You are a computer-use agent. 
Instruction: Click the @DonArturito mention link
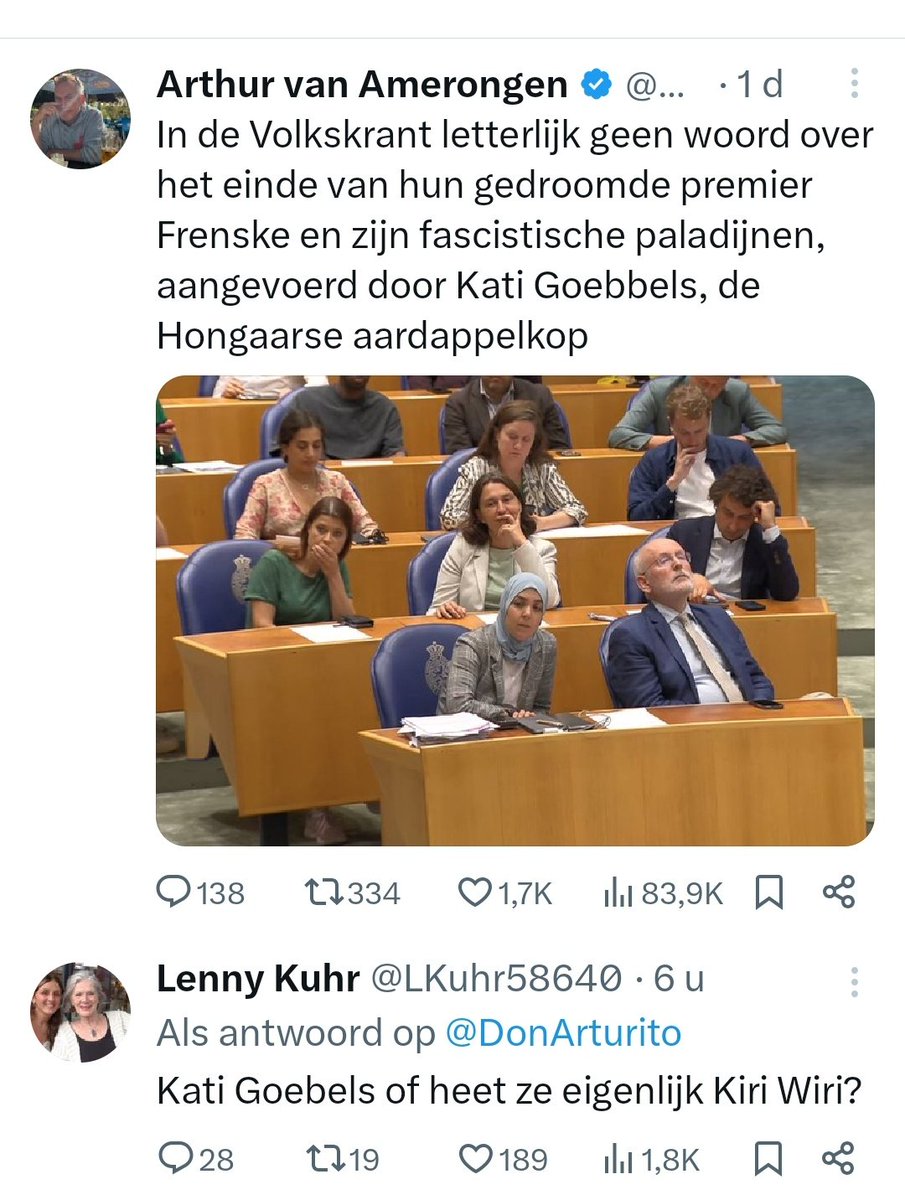click(x=564, y=1033)
